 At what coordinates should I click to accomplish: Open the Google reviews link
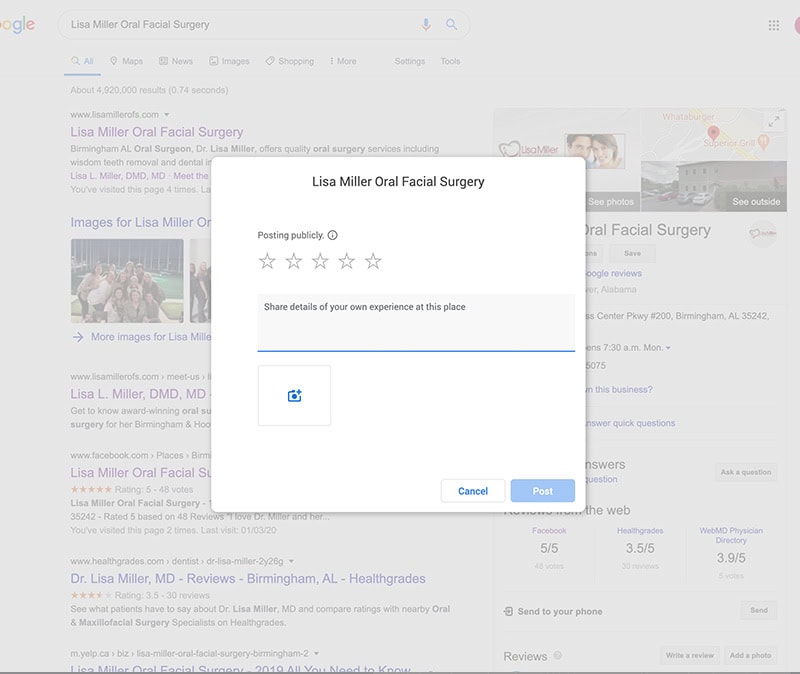[x=613, y=273]
